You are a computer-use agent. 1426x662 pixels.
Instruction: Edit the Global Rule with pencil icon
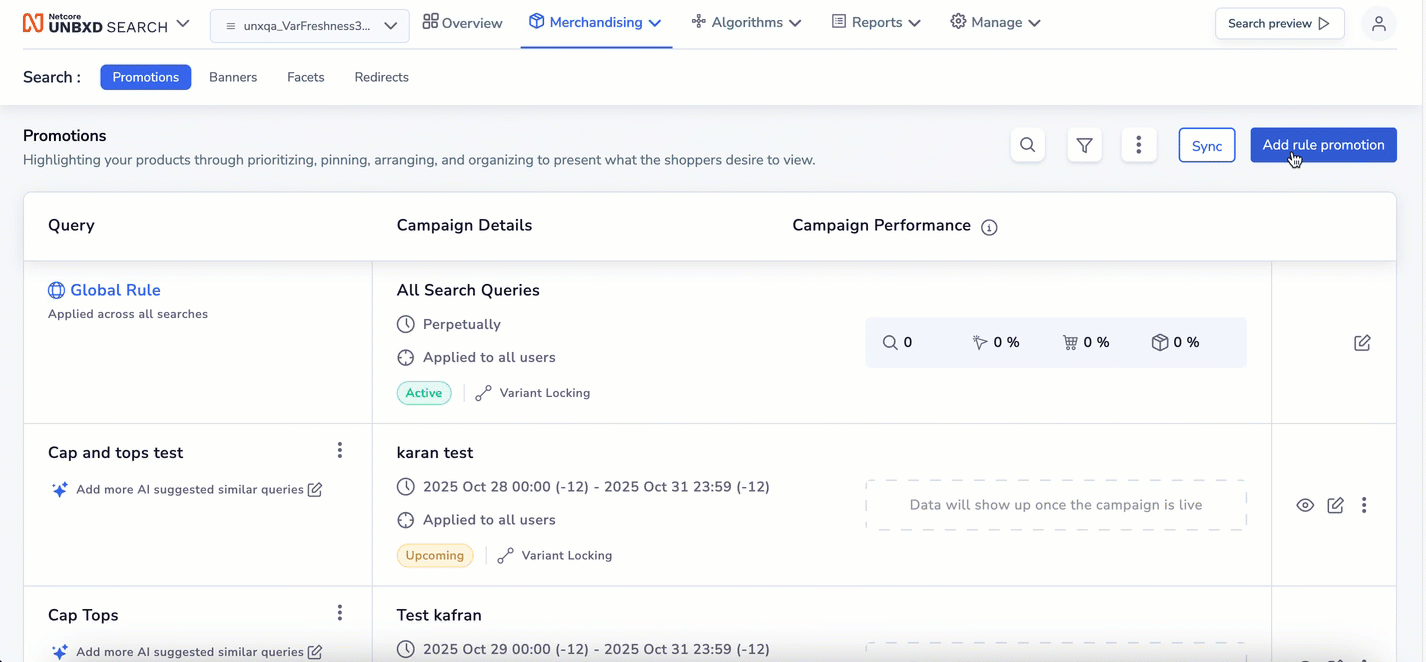(1362, 343)
